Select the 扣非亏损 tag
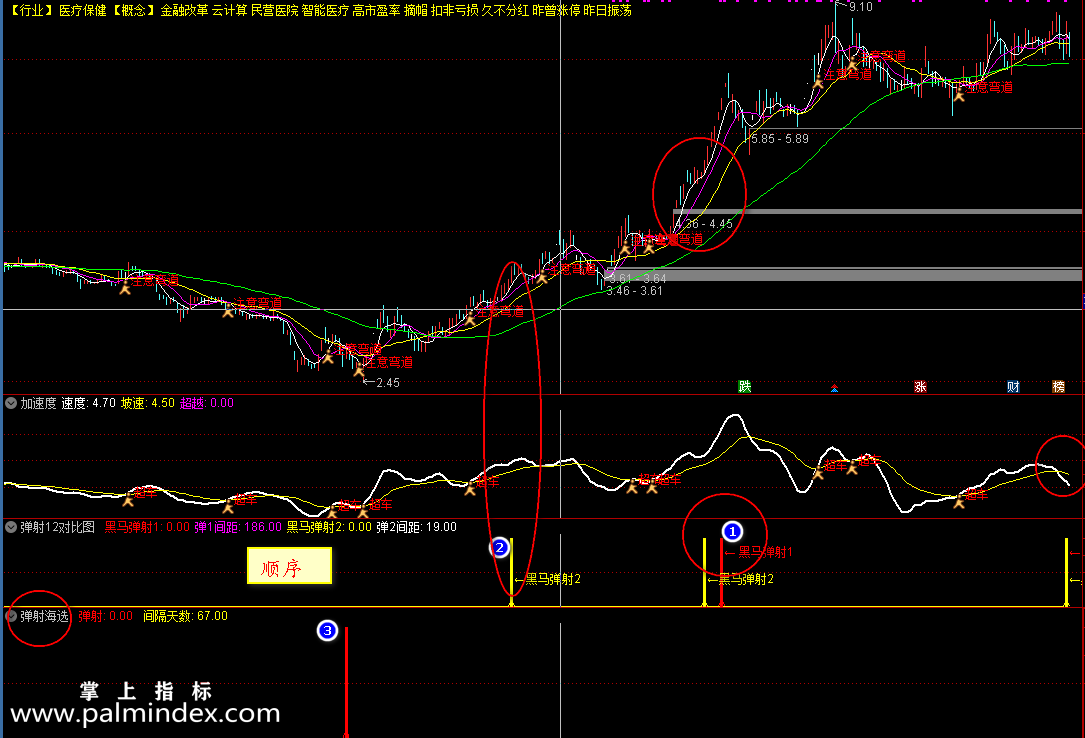 [455, 10]
